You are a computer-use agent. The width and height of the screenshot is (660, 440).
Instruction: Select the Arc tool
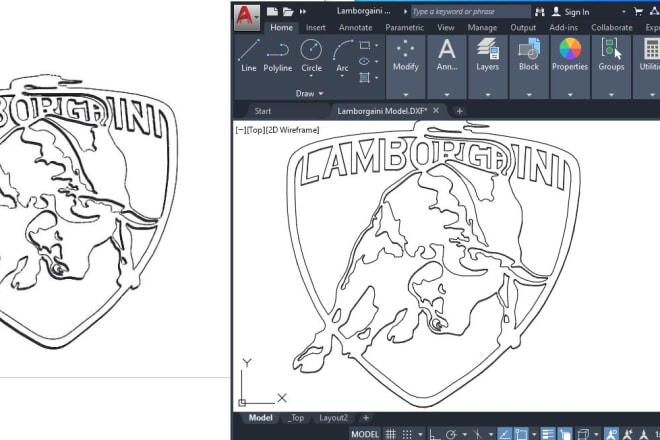click(342, 55)
